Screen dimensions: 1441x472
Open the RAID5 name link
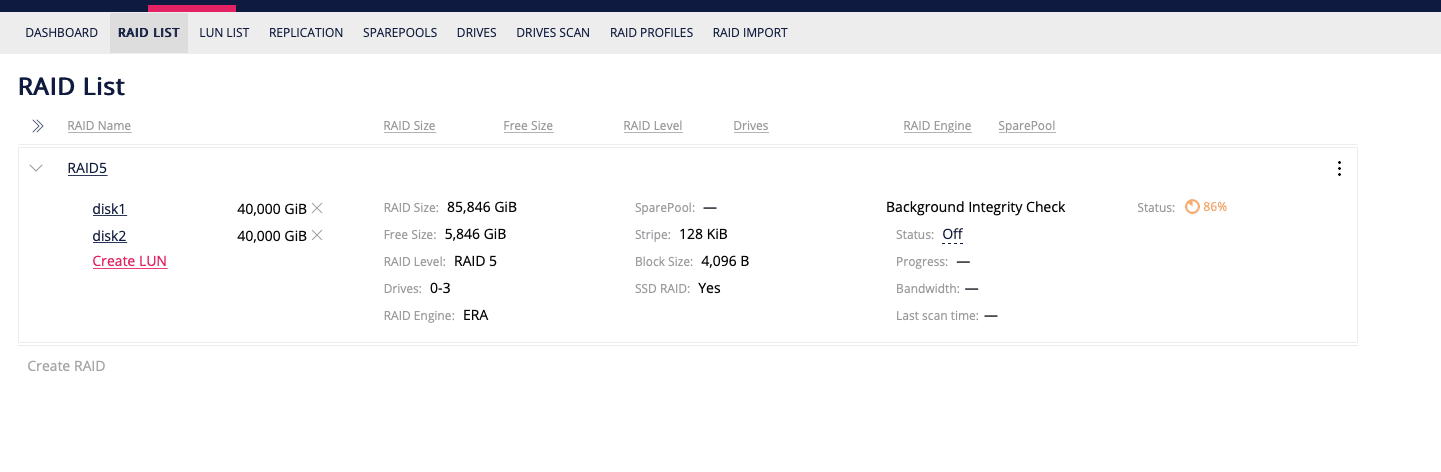click(x=87, y=168)
